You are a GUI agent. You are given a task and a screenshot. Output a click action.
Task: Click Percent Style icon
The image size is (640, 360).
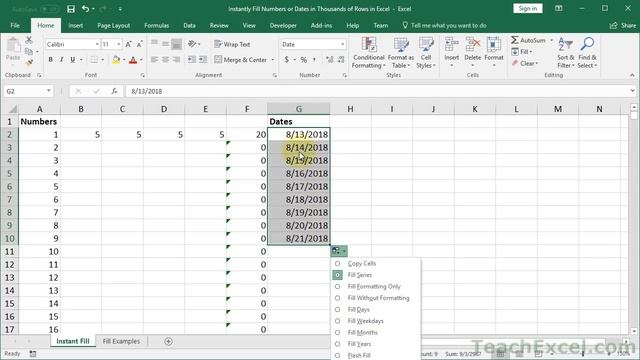304,60
